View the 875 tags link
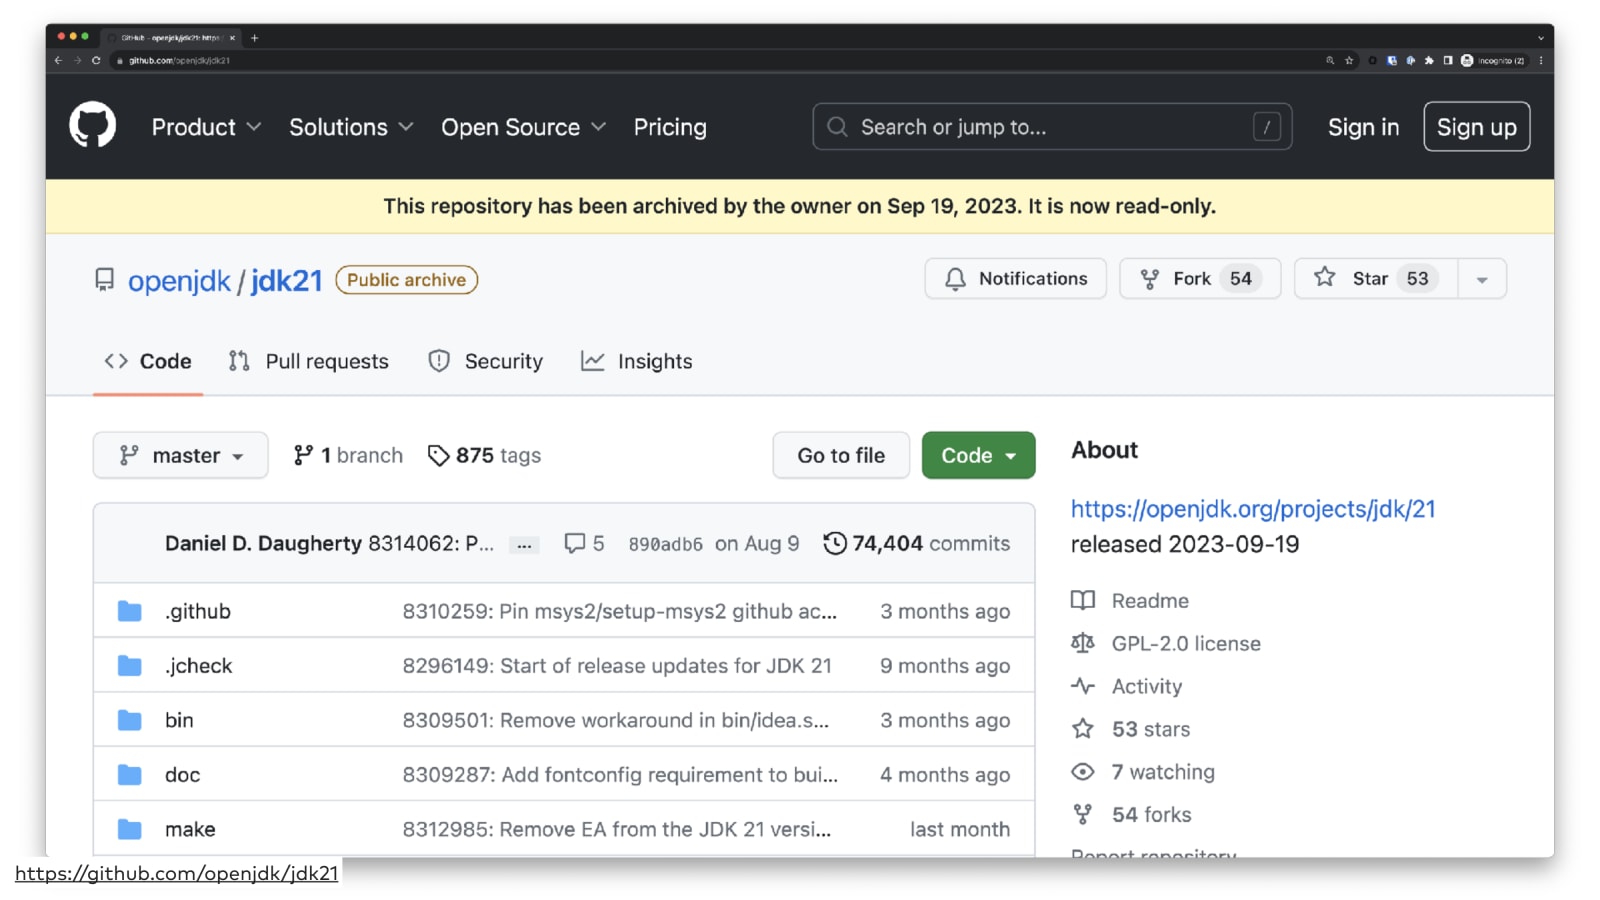The image size is (1600, 900). point(484,455)
